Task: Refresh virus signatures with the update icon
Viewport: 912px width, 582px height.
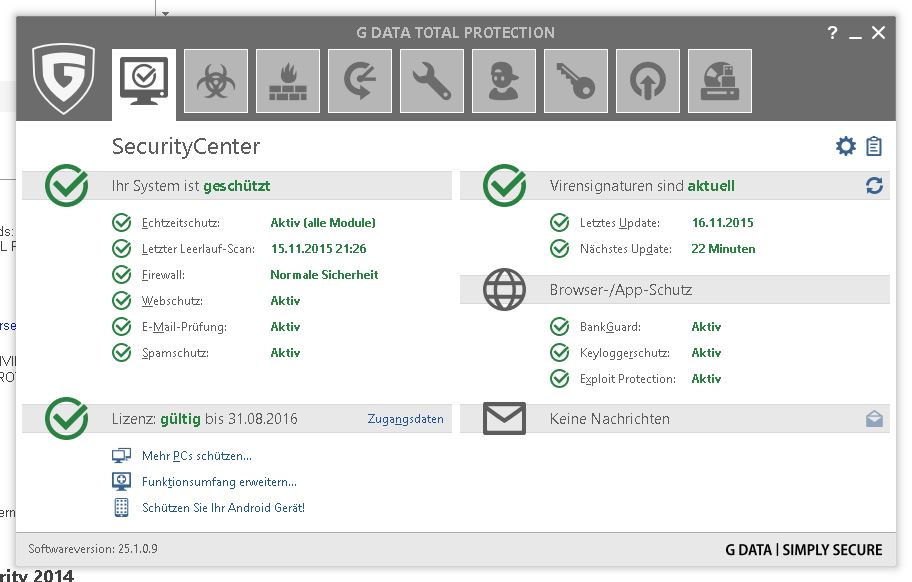Action: pos(874,185)
